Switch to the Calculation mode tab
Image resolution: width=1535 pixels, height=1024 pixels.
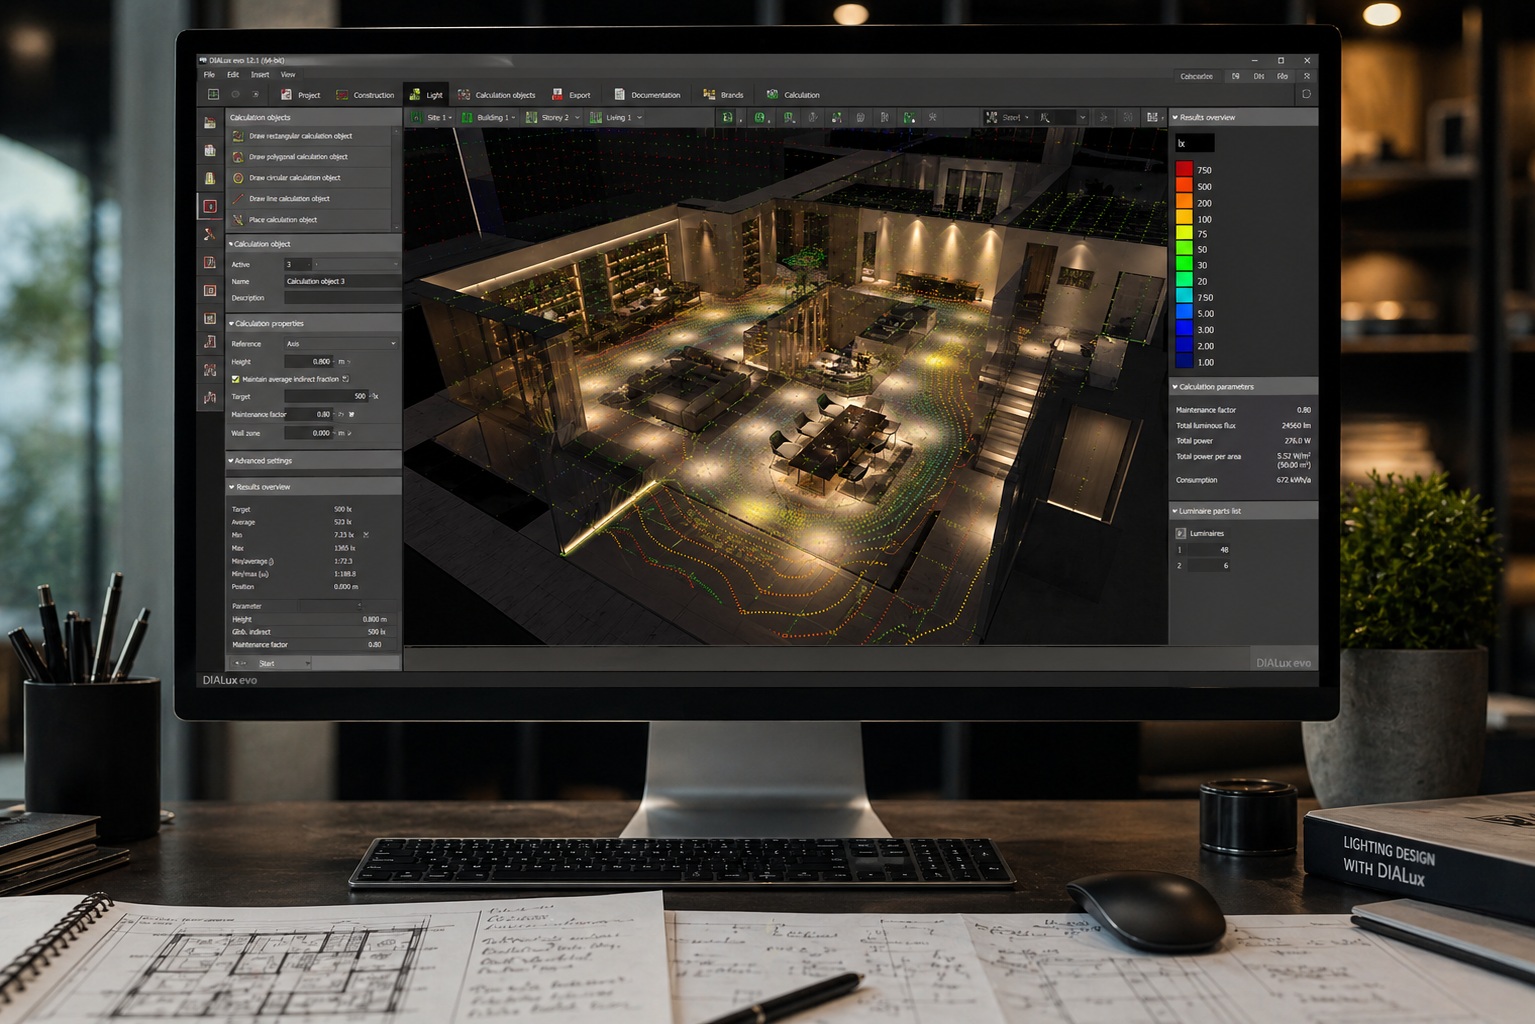click(793, 95)
